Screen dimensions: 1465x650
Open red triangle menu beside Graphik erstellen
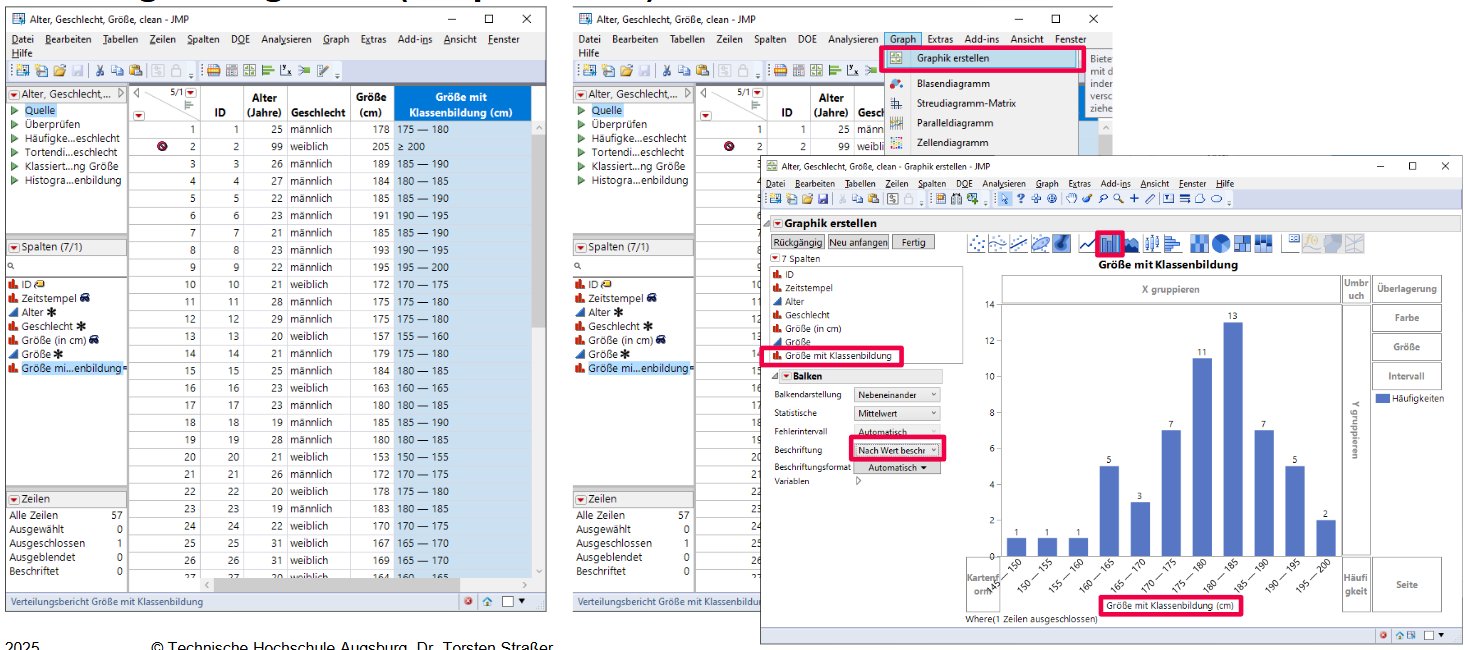(x=777, y=224)
